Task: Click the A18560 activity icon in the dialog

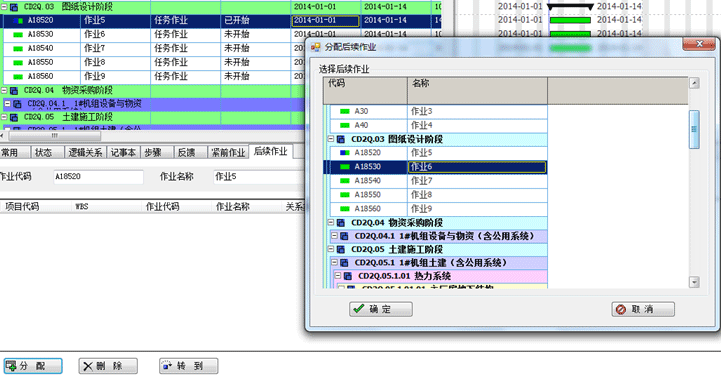Action: (344, 209)
